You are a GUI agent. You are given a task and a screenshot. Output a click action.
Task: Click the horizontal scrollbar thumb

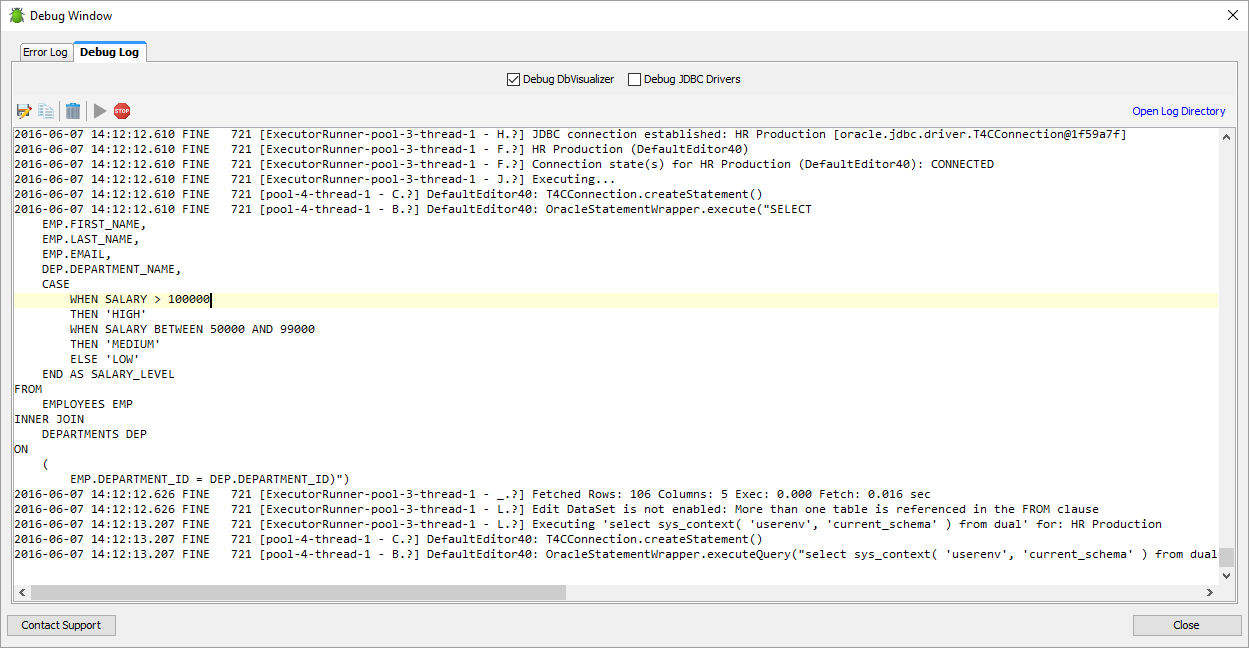300,592
